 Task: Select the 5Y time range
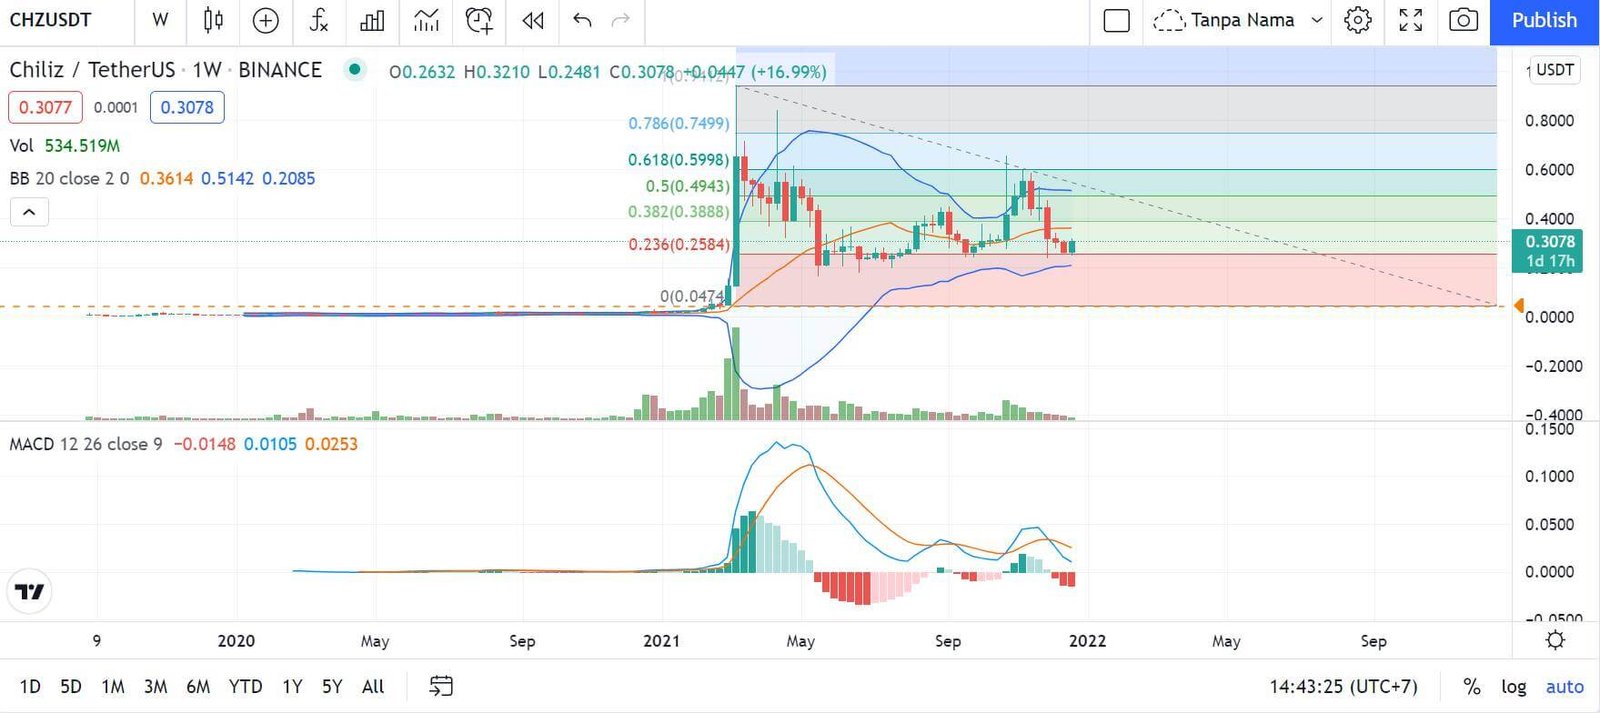[x=332, y=687]
